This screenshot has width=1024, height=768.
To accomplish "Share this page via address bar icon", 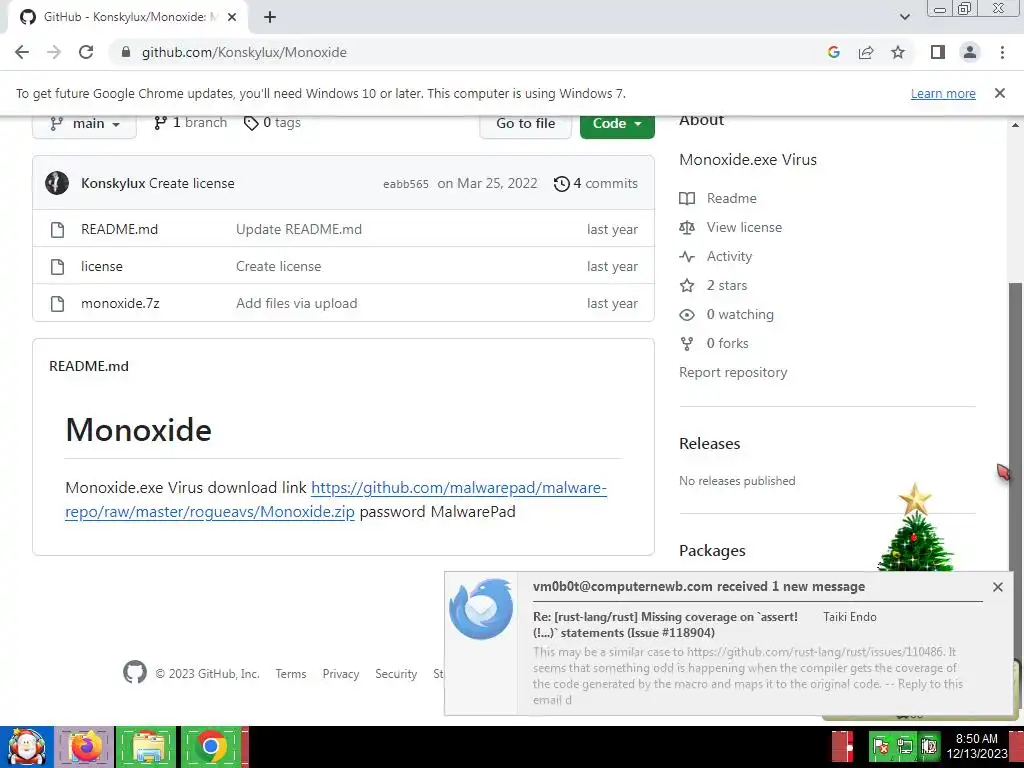I will click(866, 52).
